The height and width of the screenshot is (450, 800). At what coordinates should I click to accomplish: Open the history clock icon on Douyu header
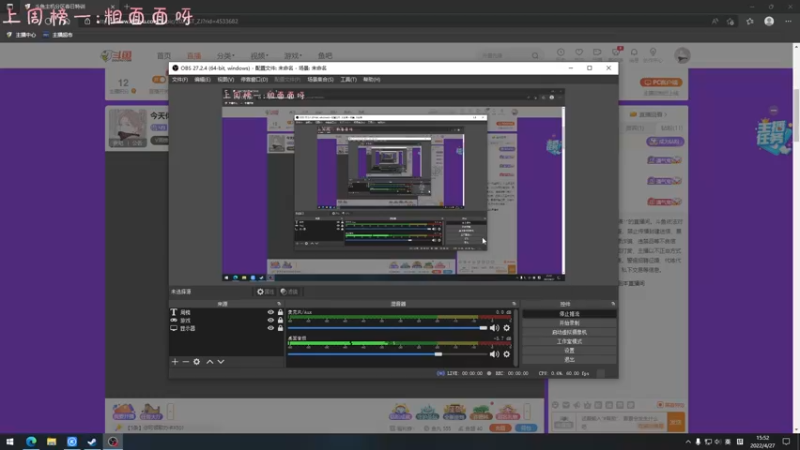pyautogui.click(x=561, y=53)
